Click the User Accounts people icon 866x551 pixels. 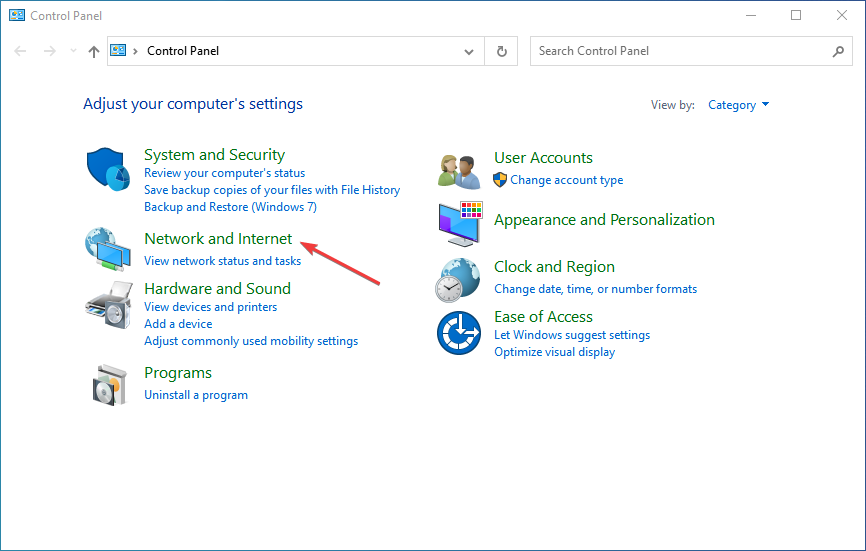(x=459, y=172)
